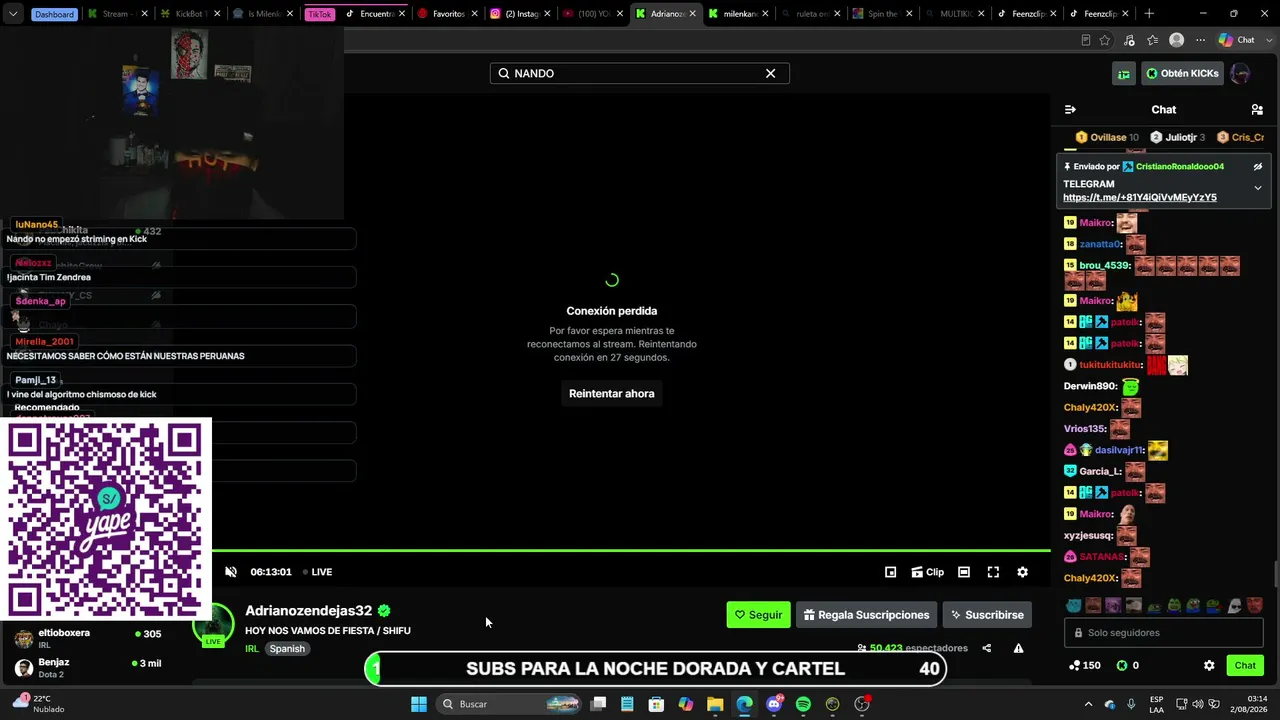This screenshot has width=1280, height=720.
Task: Switch to the Favoritos browser tab
Action: point(445,14)
